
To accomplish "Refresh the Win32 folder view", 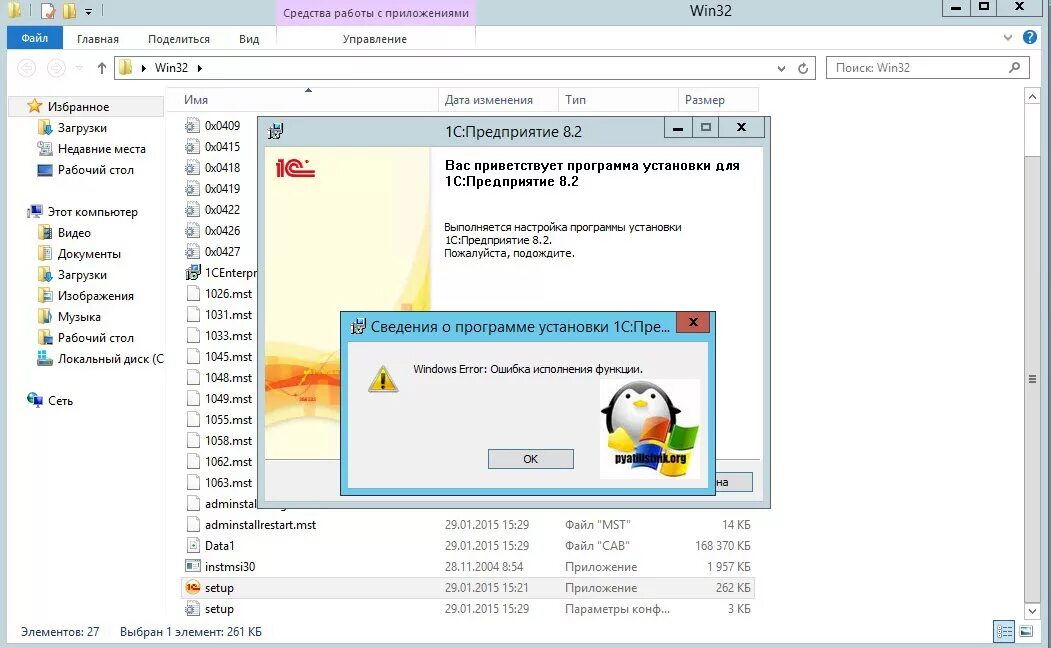I will (802, 68).
